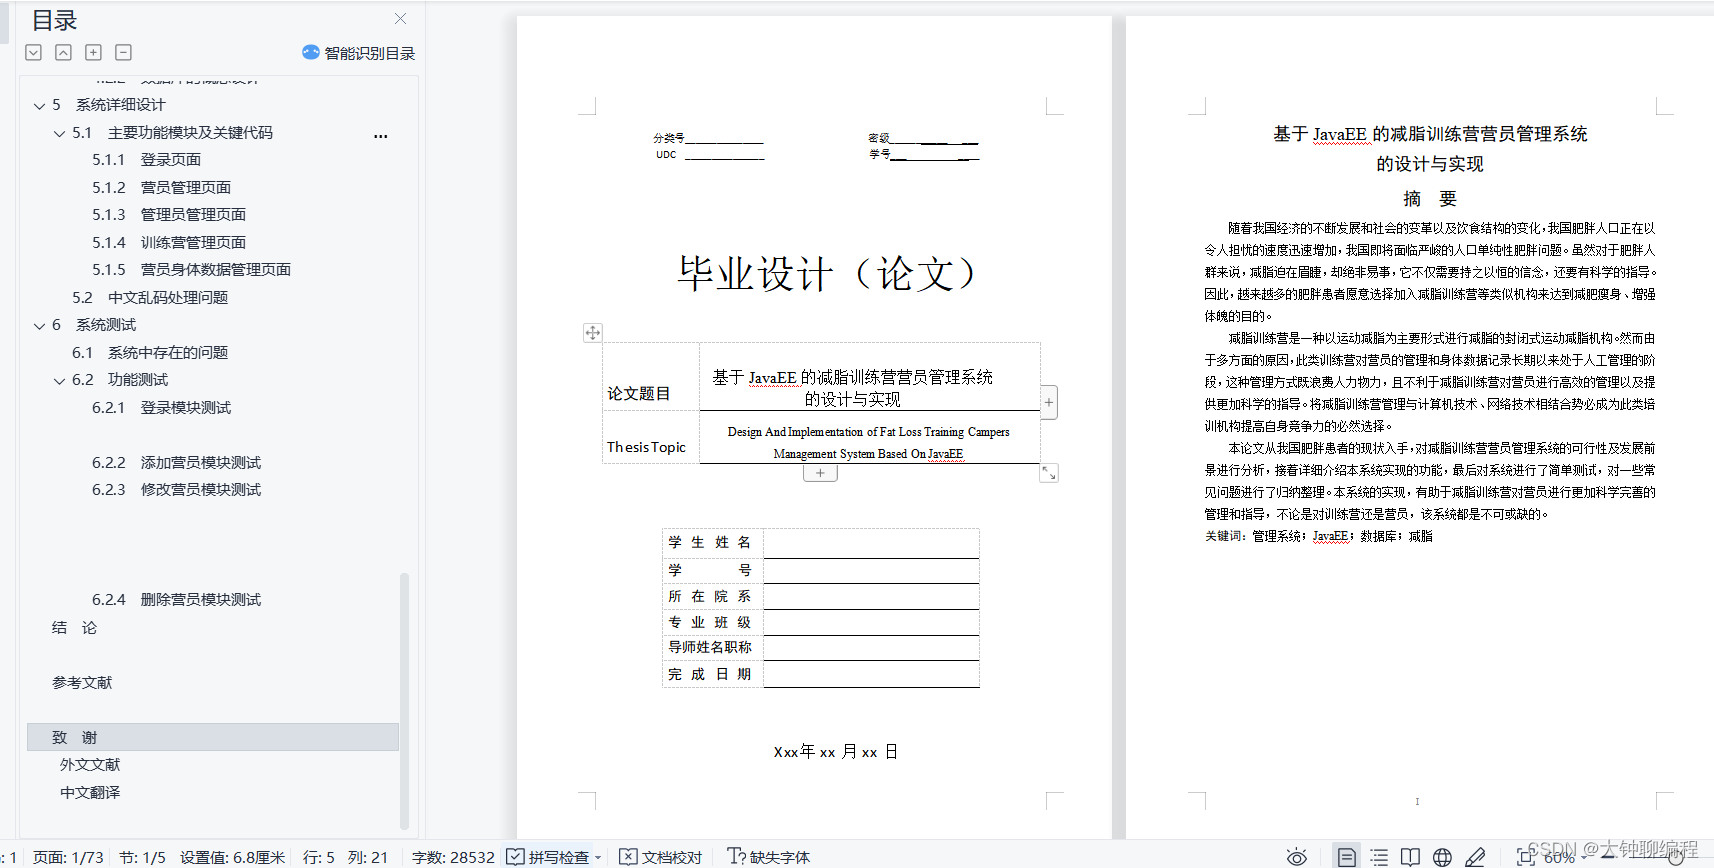
Task: Go to heading 结 论
Action: click(75, 628)
